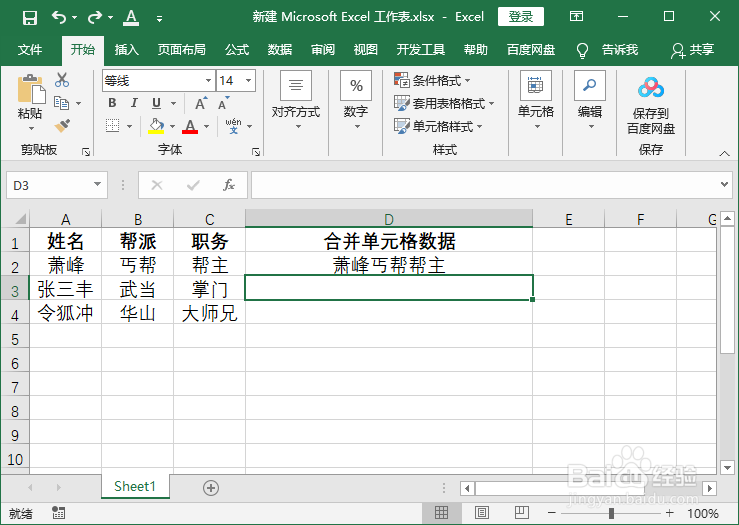Select cell with 张三丰

point(66,288)
